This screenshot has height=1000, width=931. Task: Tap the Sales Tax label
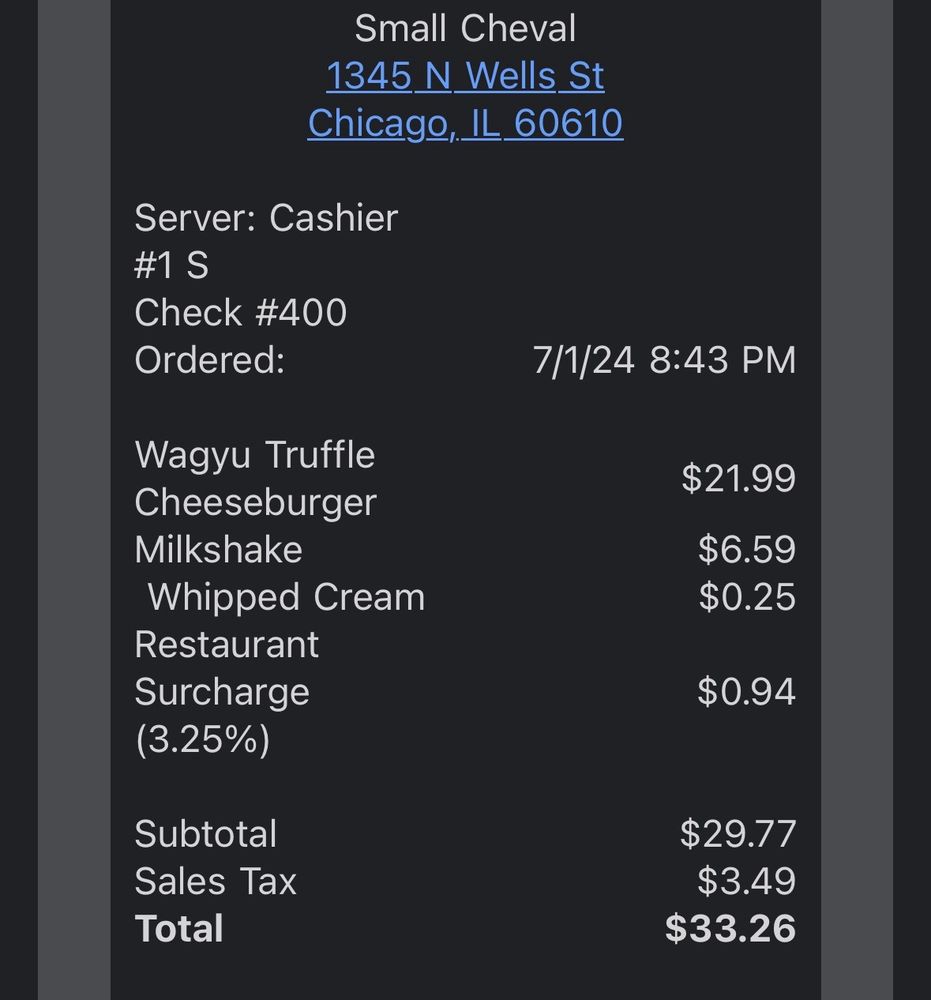[216, 881]
